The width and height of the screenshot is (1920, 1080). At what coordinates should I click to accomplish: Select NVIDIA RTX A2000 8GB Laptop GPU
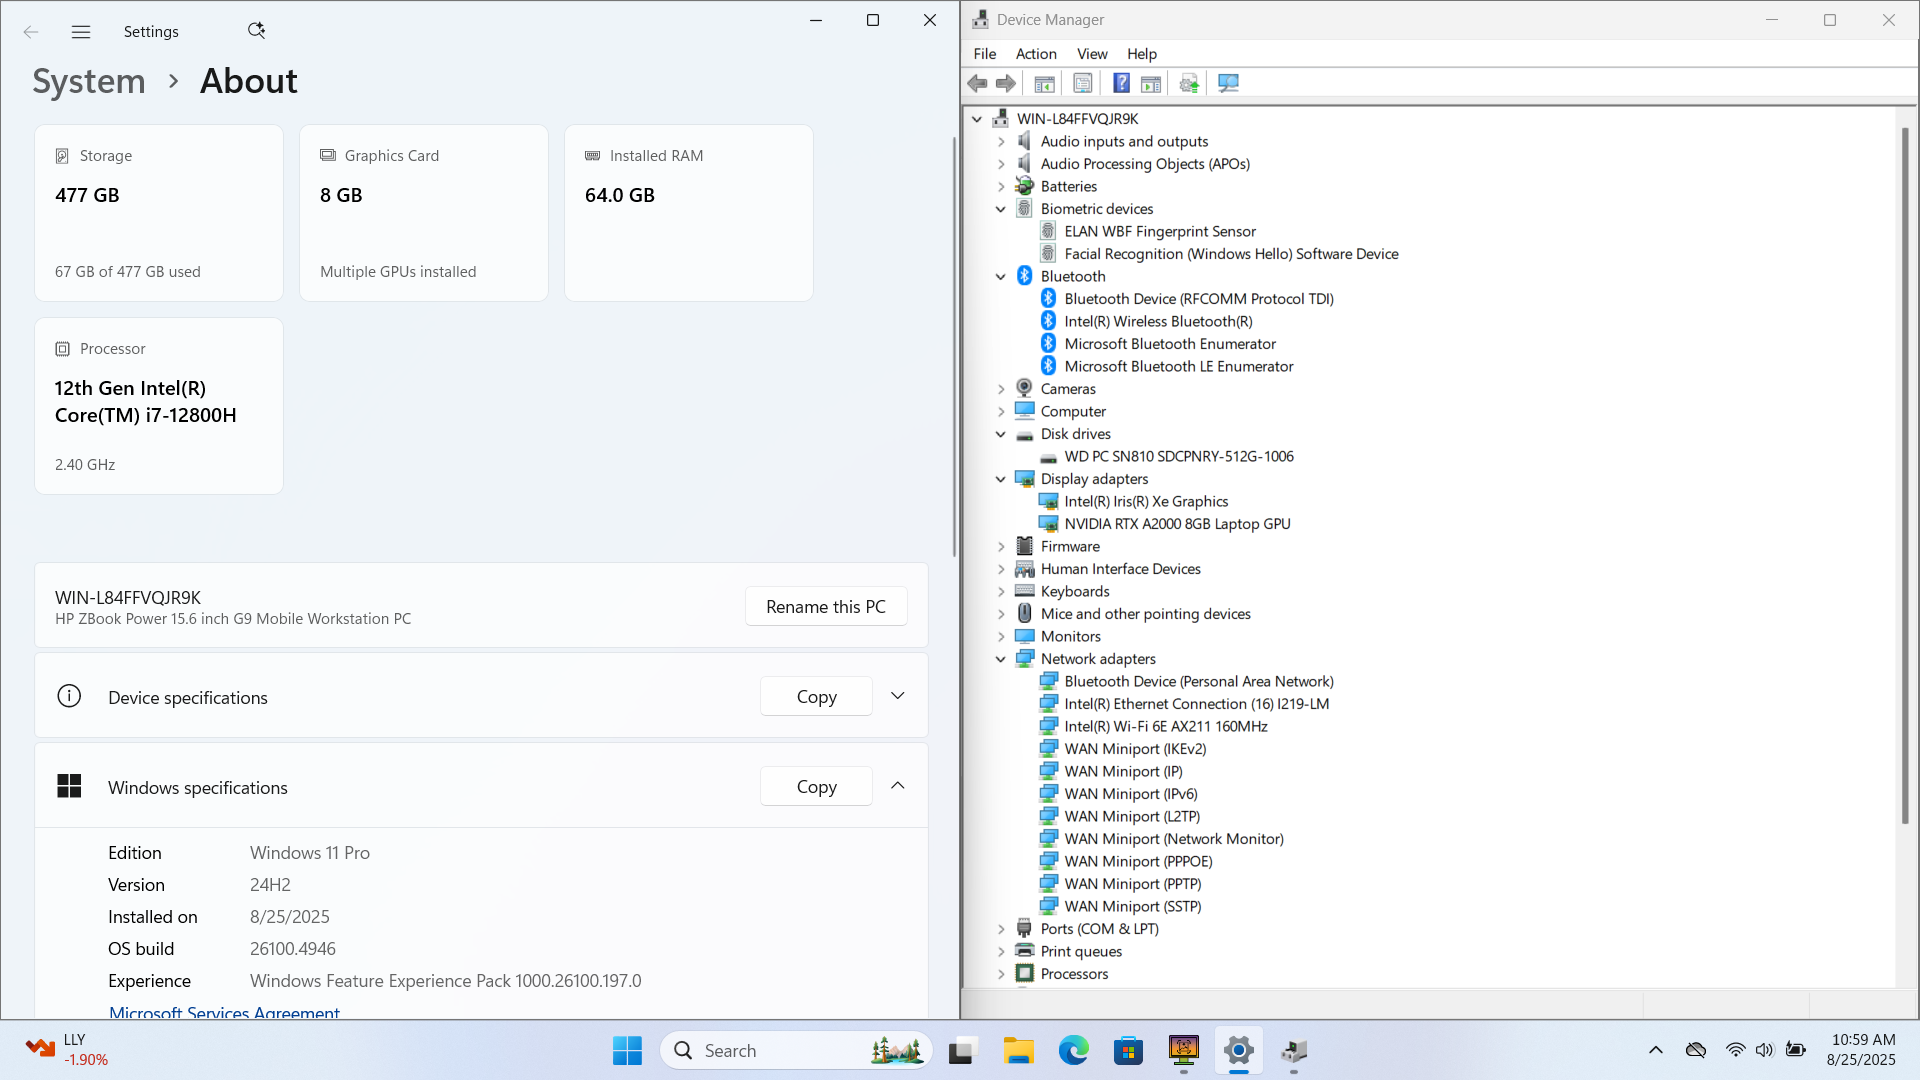(1177, 524)
